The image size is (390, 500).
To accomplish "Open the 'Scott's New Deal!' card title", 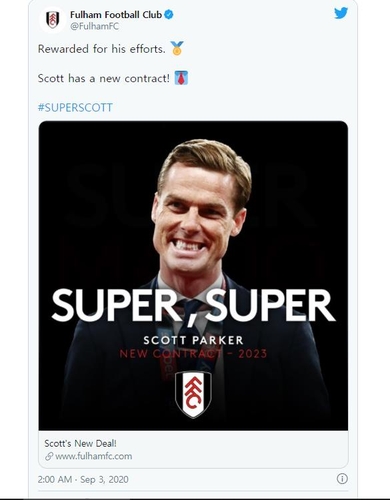I will 80,443.
